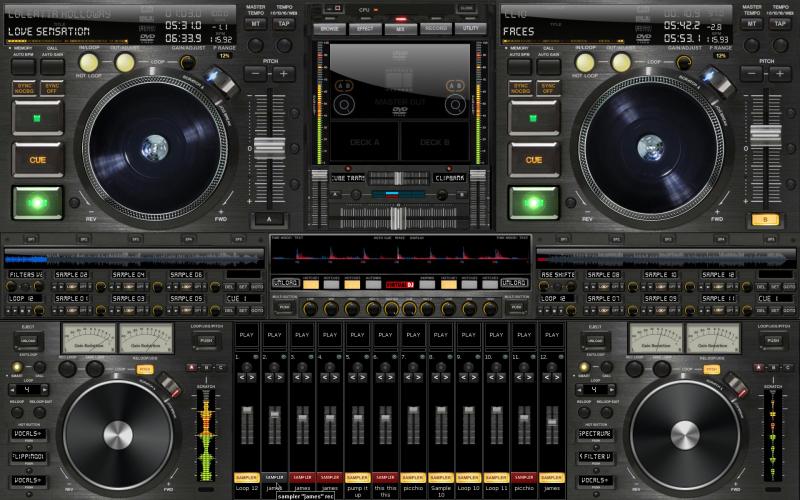Click the main crossfader handle

(x=398, y=218)
